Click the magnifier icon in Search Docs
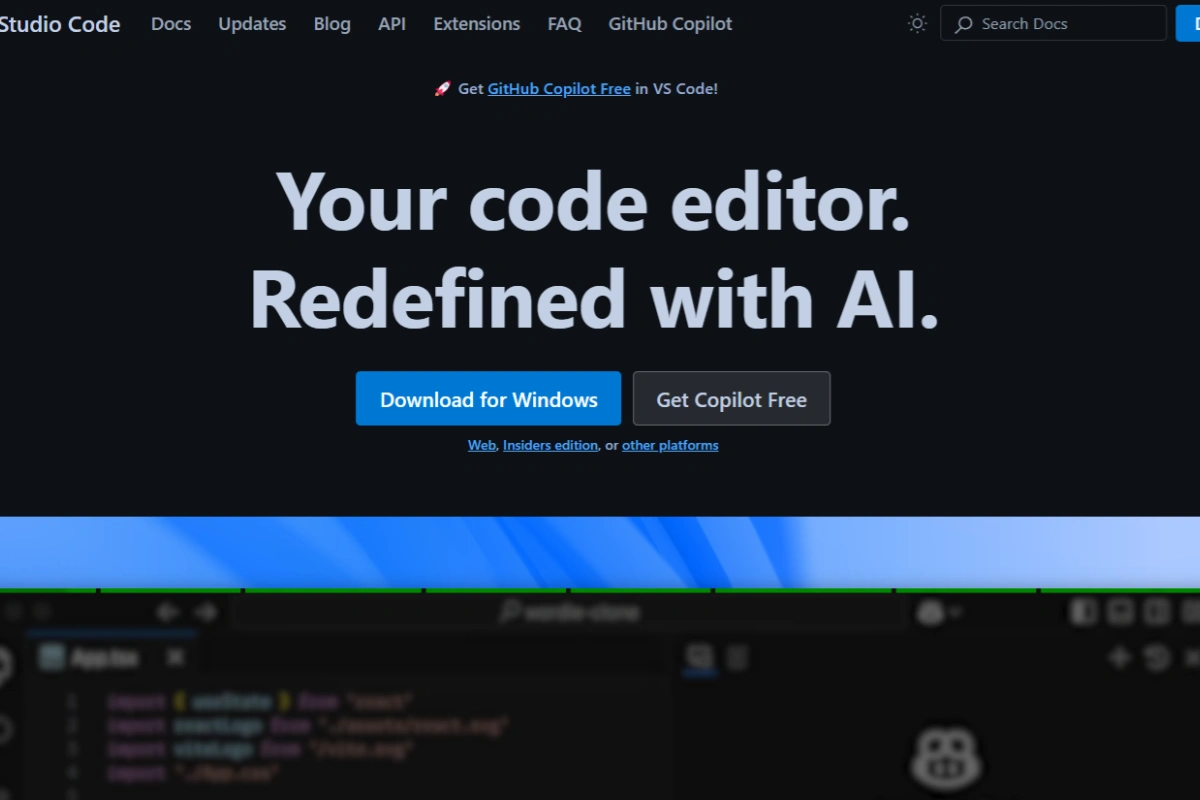 [x=963, y=24]
